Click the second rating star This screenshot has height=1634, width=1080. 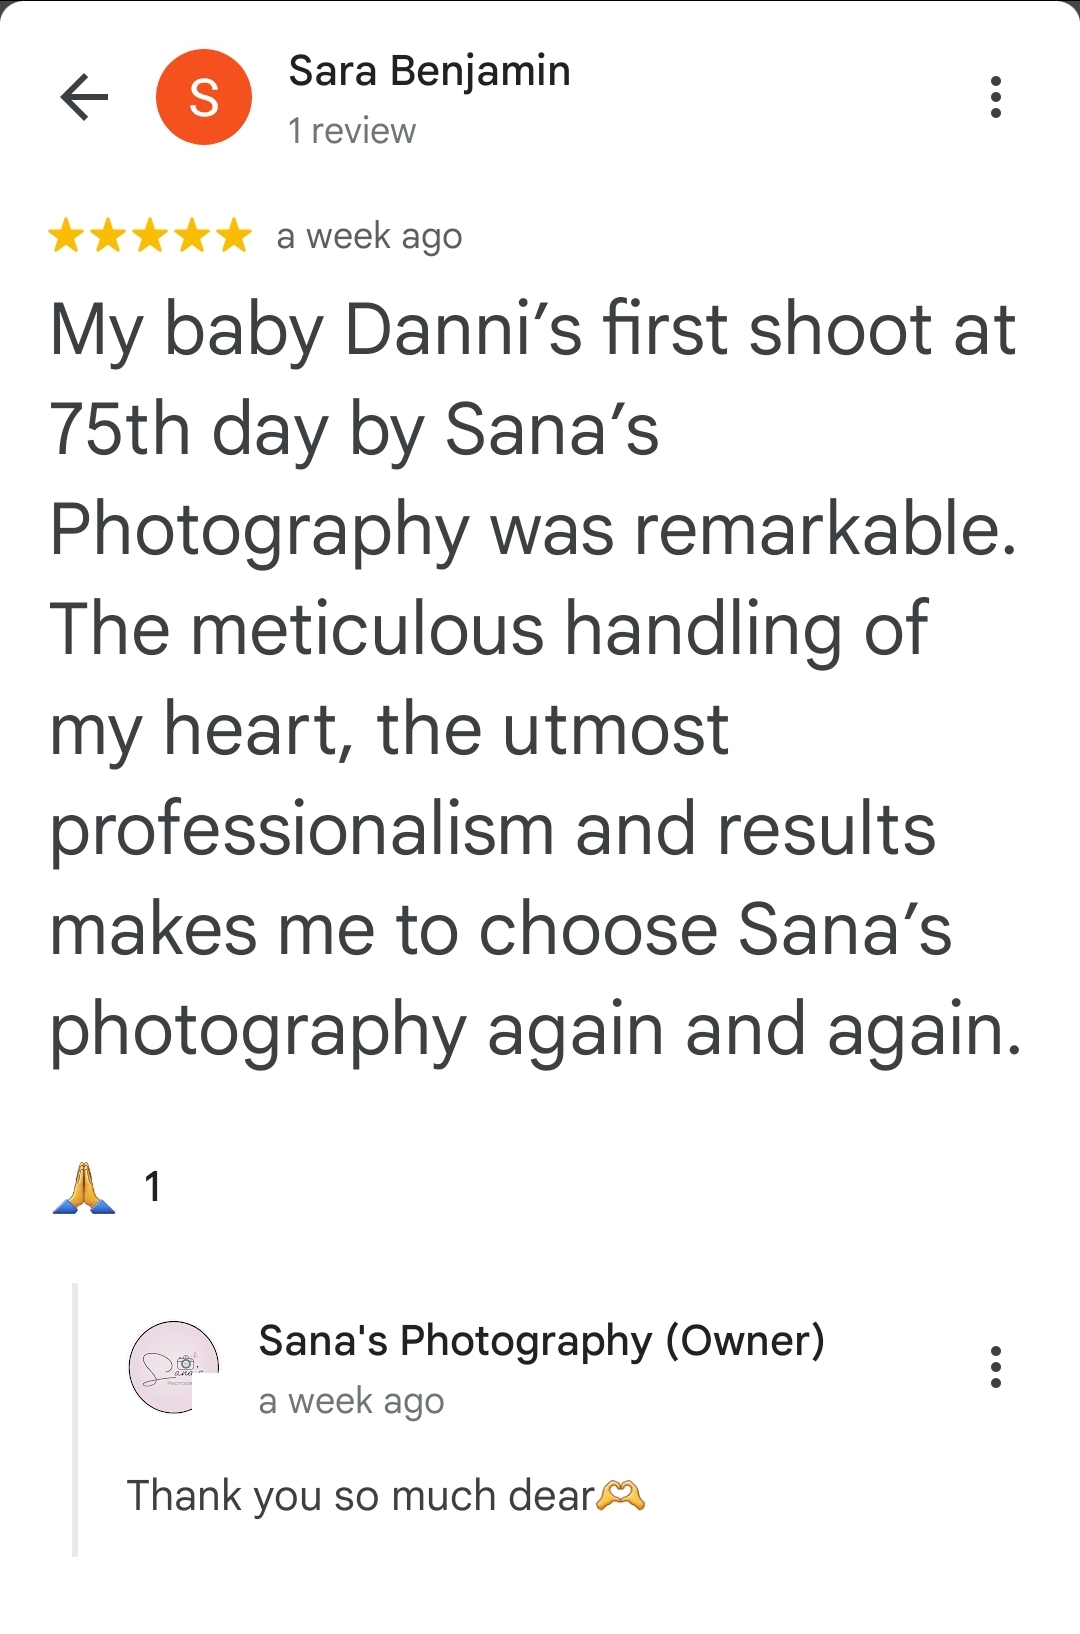[108, 236]
